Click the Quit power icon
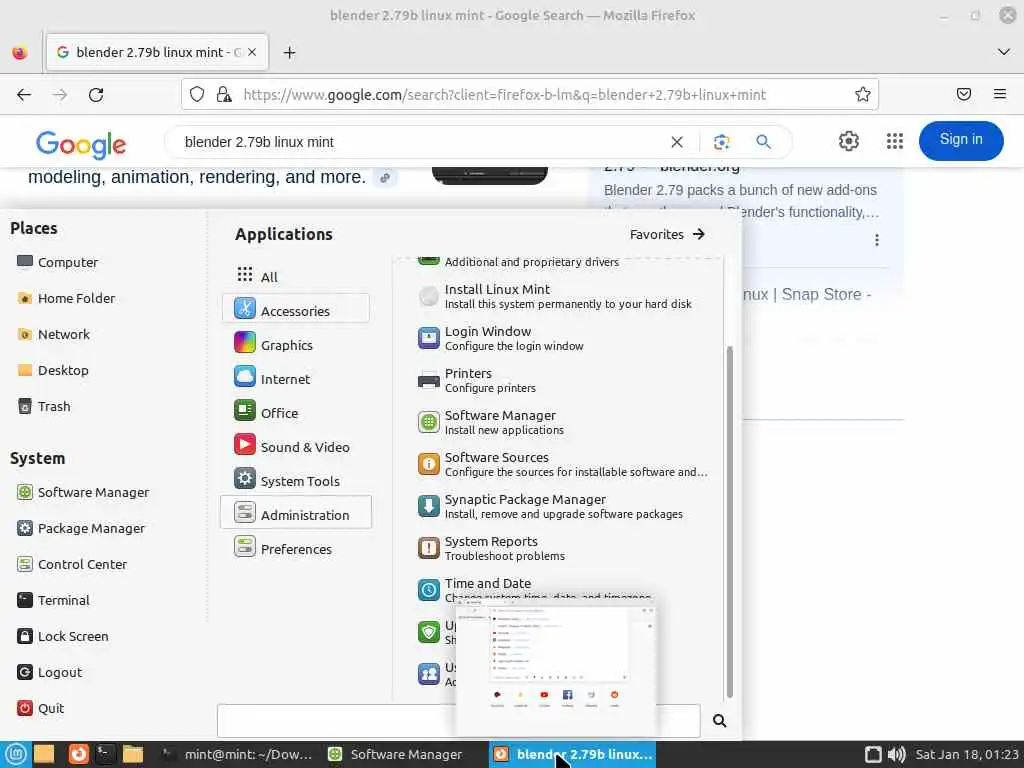1024x768 pixels. coord(25,708)
